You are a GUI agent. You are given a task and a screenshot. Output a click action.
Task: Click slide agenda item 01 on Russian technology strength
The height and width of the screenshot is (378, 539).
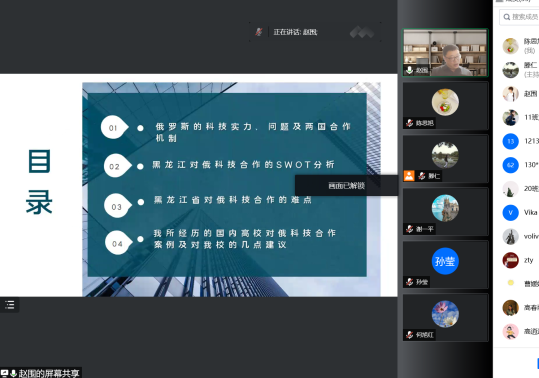pyautogui.click(x=253, y=132)
